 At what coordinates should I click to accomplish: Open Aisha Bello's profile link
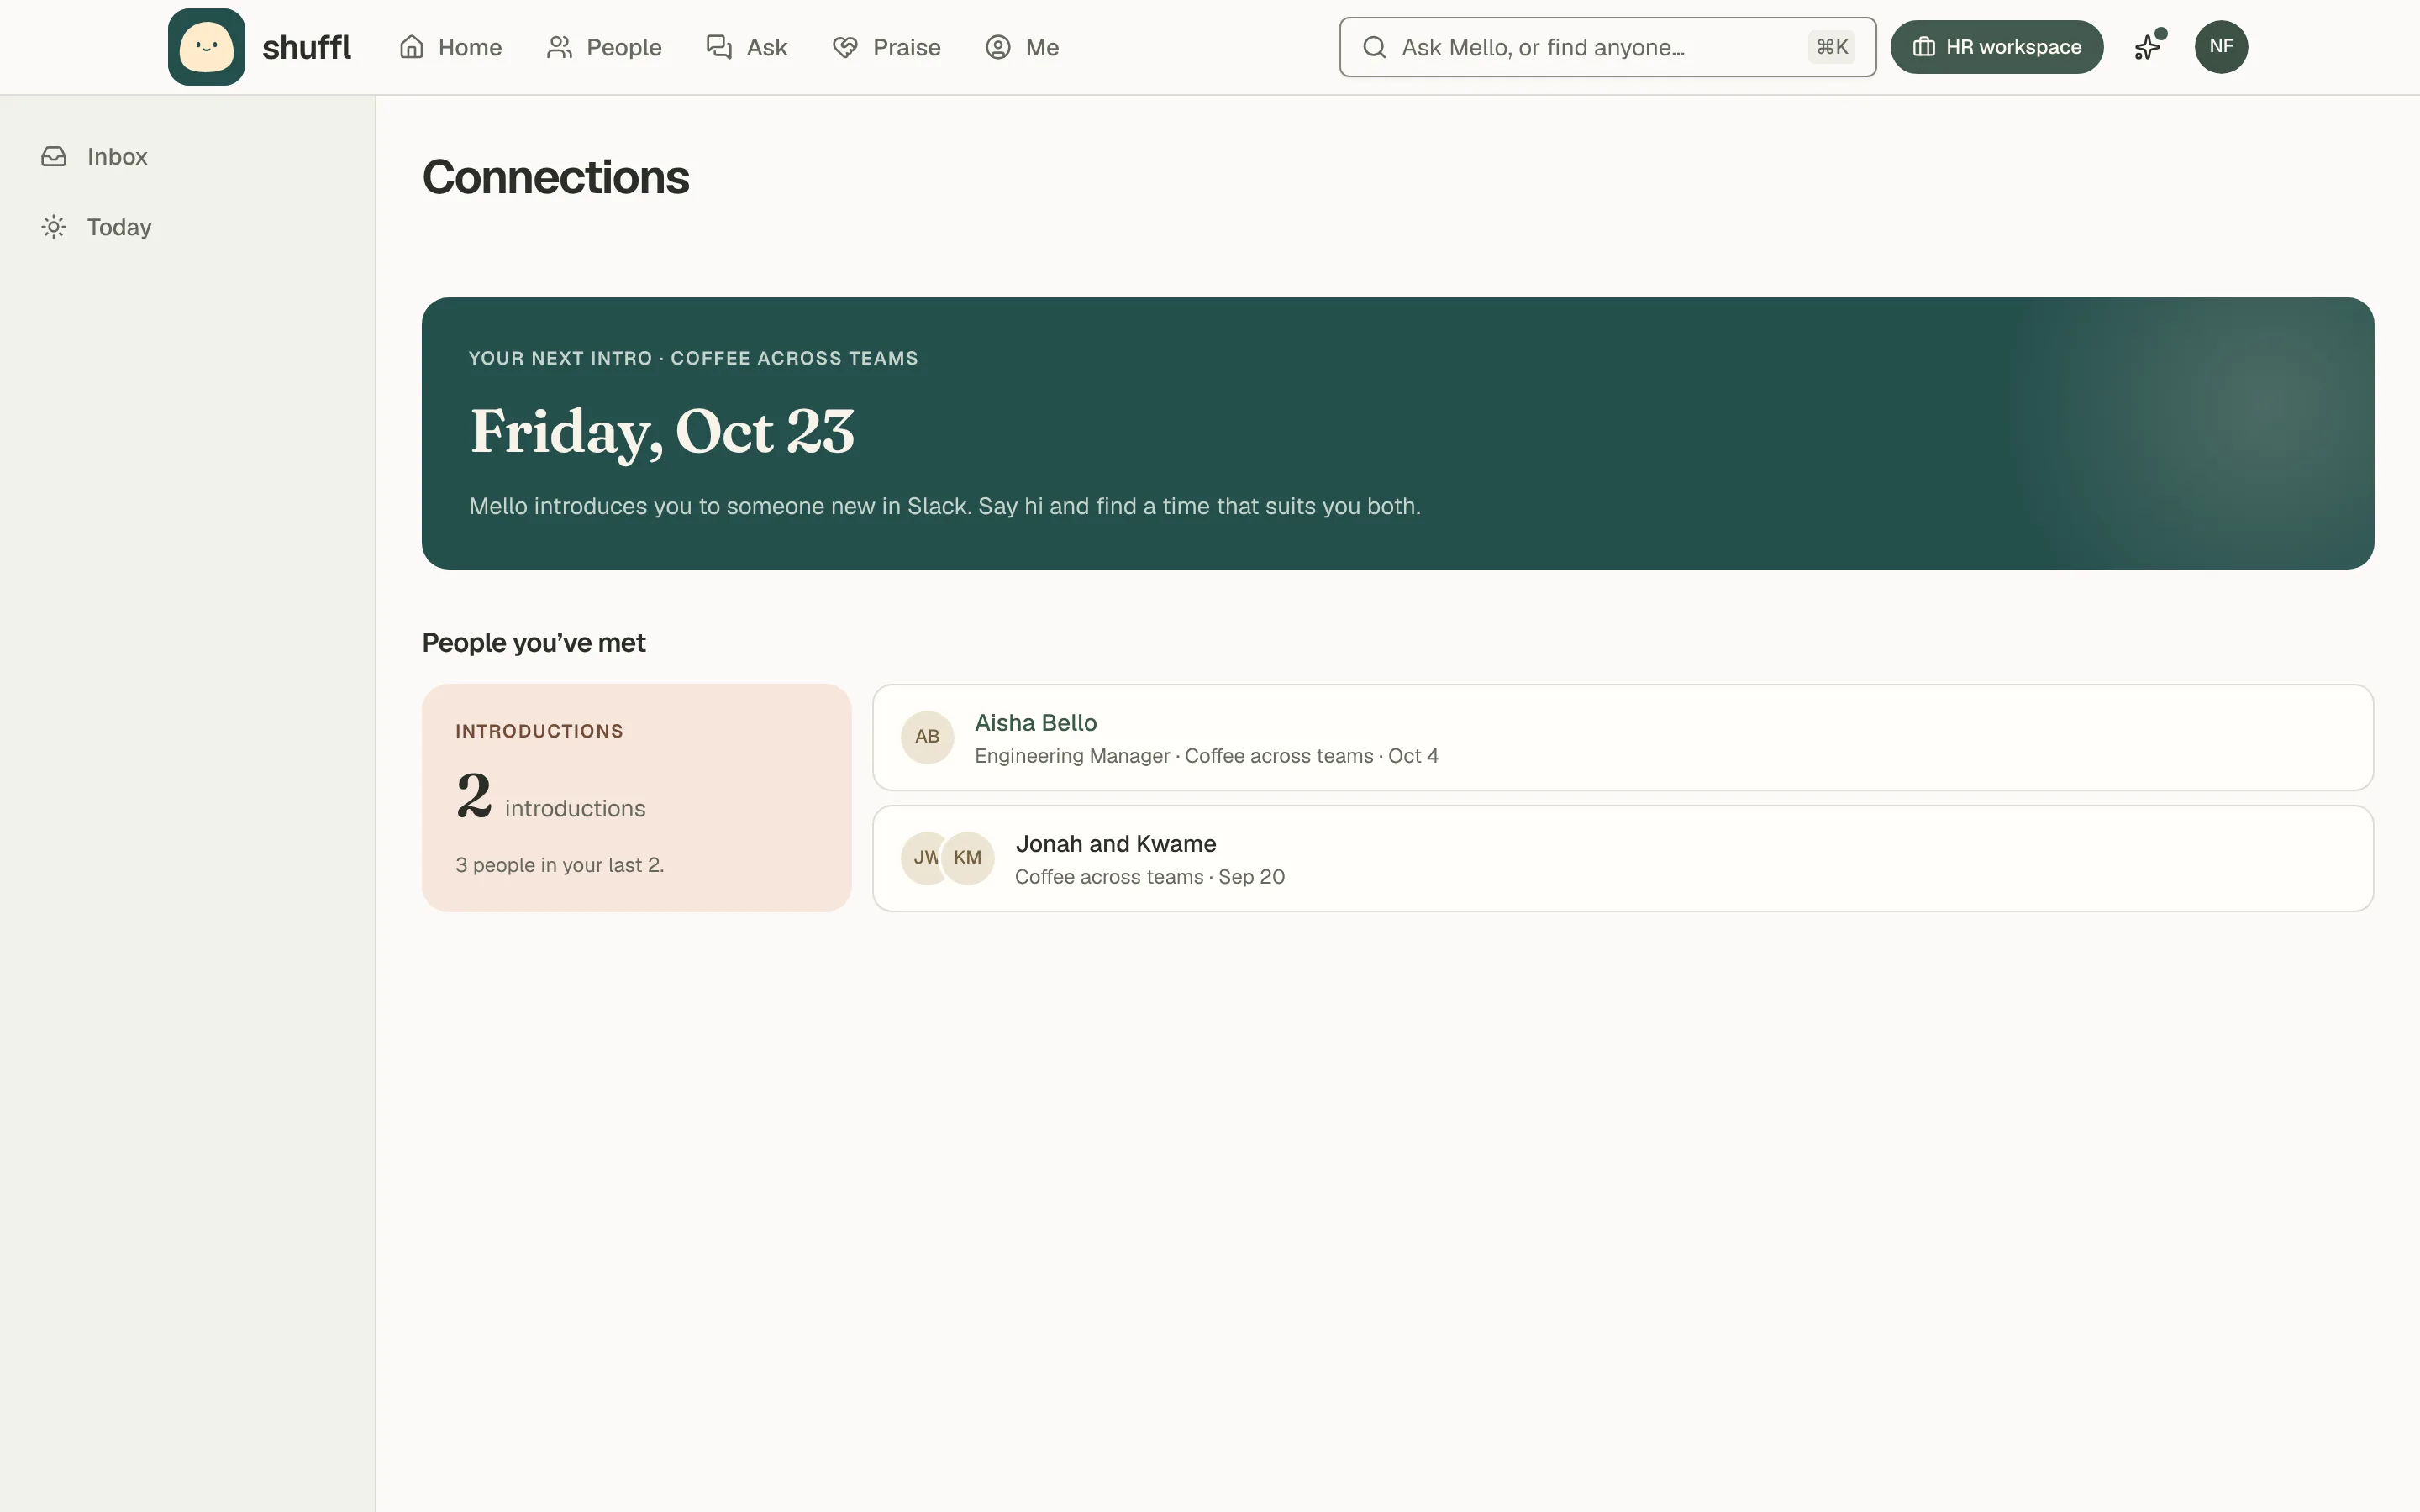tap(1035, 723)
